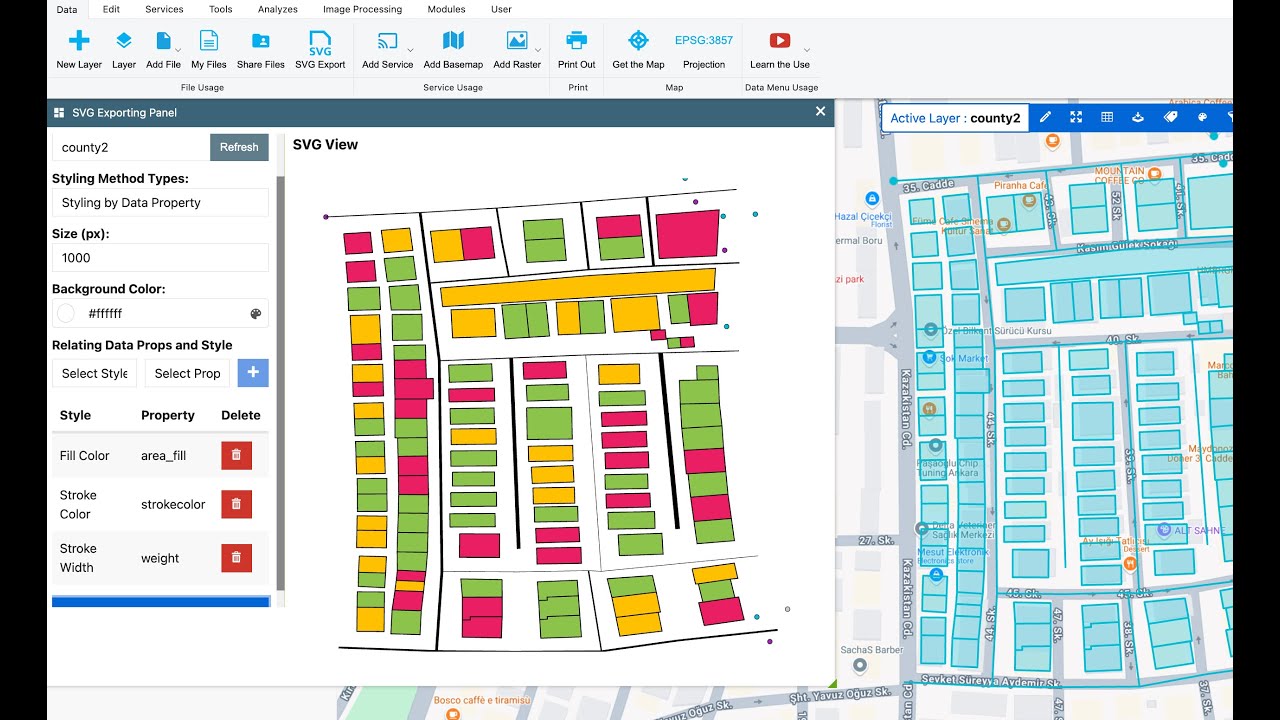Open background color palette picker icon
This screenshot has width=1280, height=720.
(x=255, y=314)
